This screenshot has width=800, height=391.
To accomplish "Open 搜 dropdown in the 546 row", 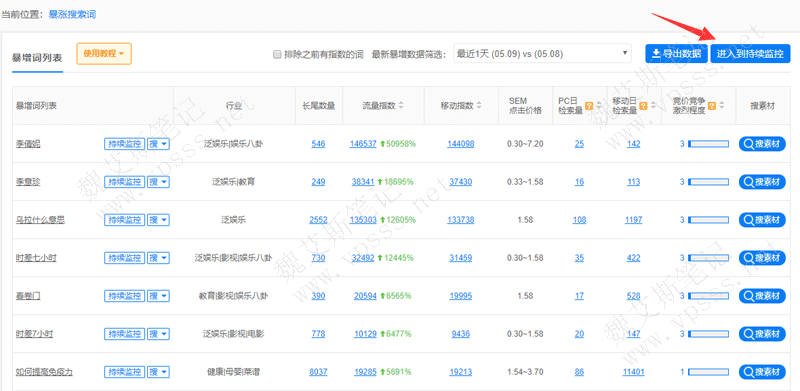I will coord(158,144).
